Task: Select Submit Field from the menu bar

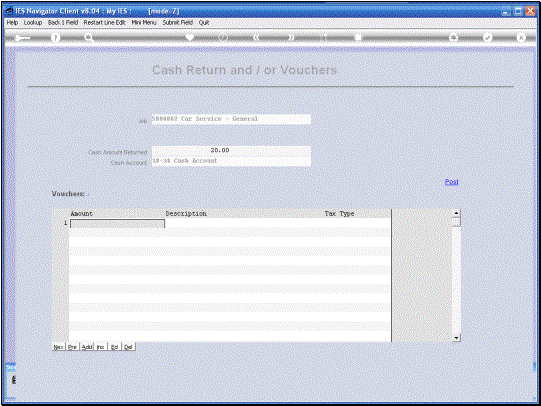Action: pos(178,22)
